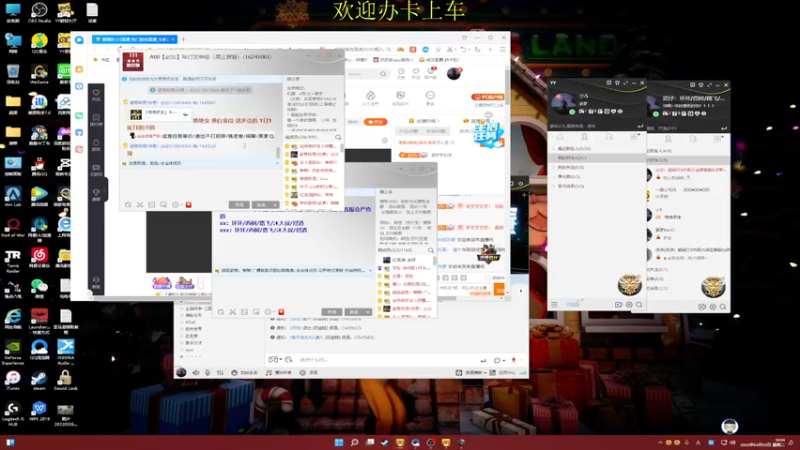
Task: Open send options arrow in upper YY chat
Action: coord(275,205)
